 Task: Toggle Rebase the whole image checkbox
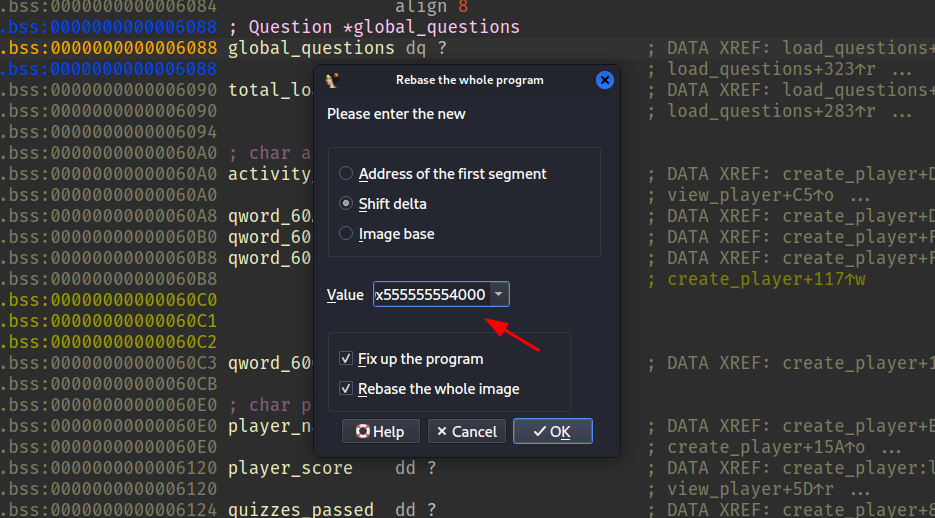346,389
